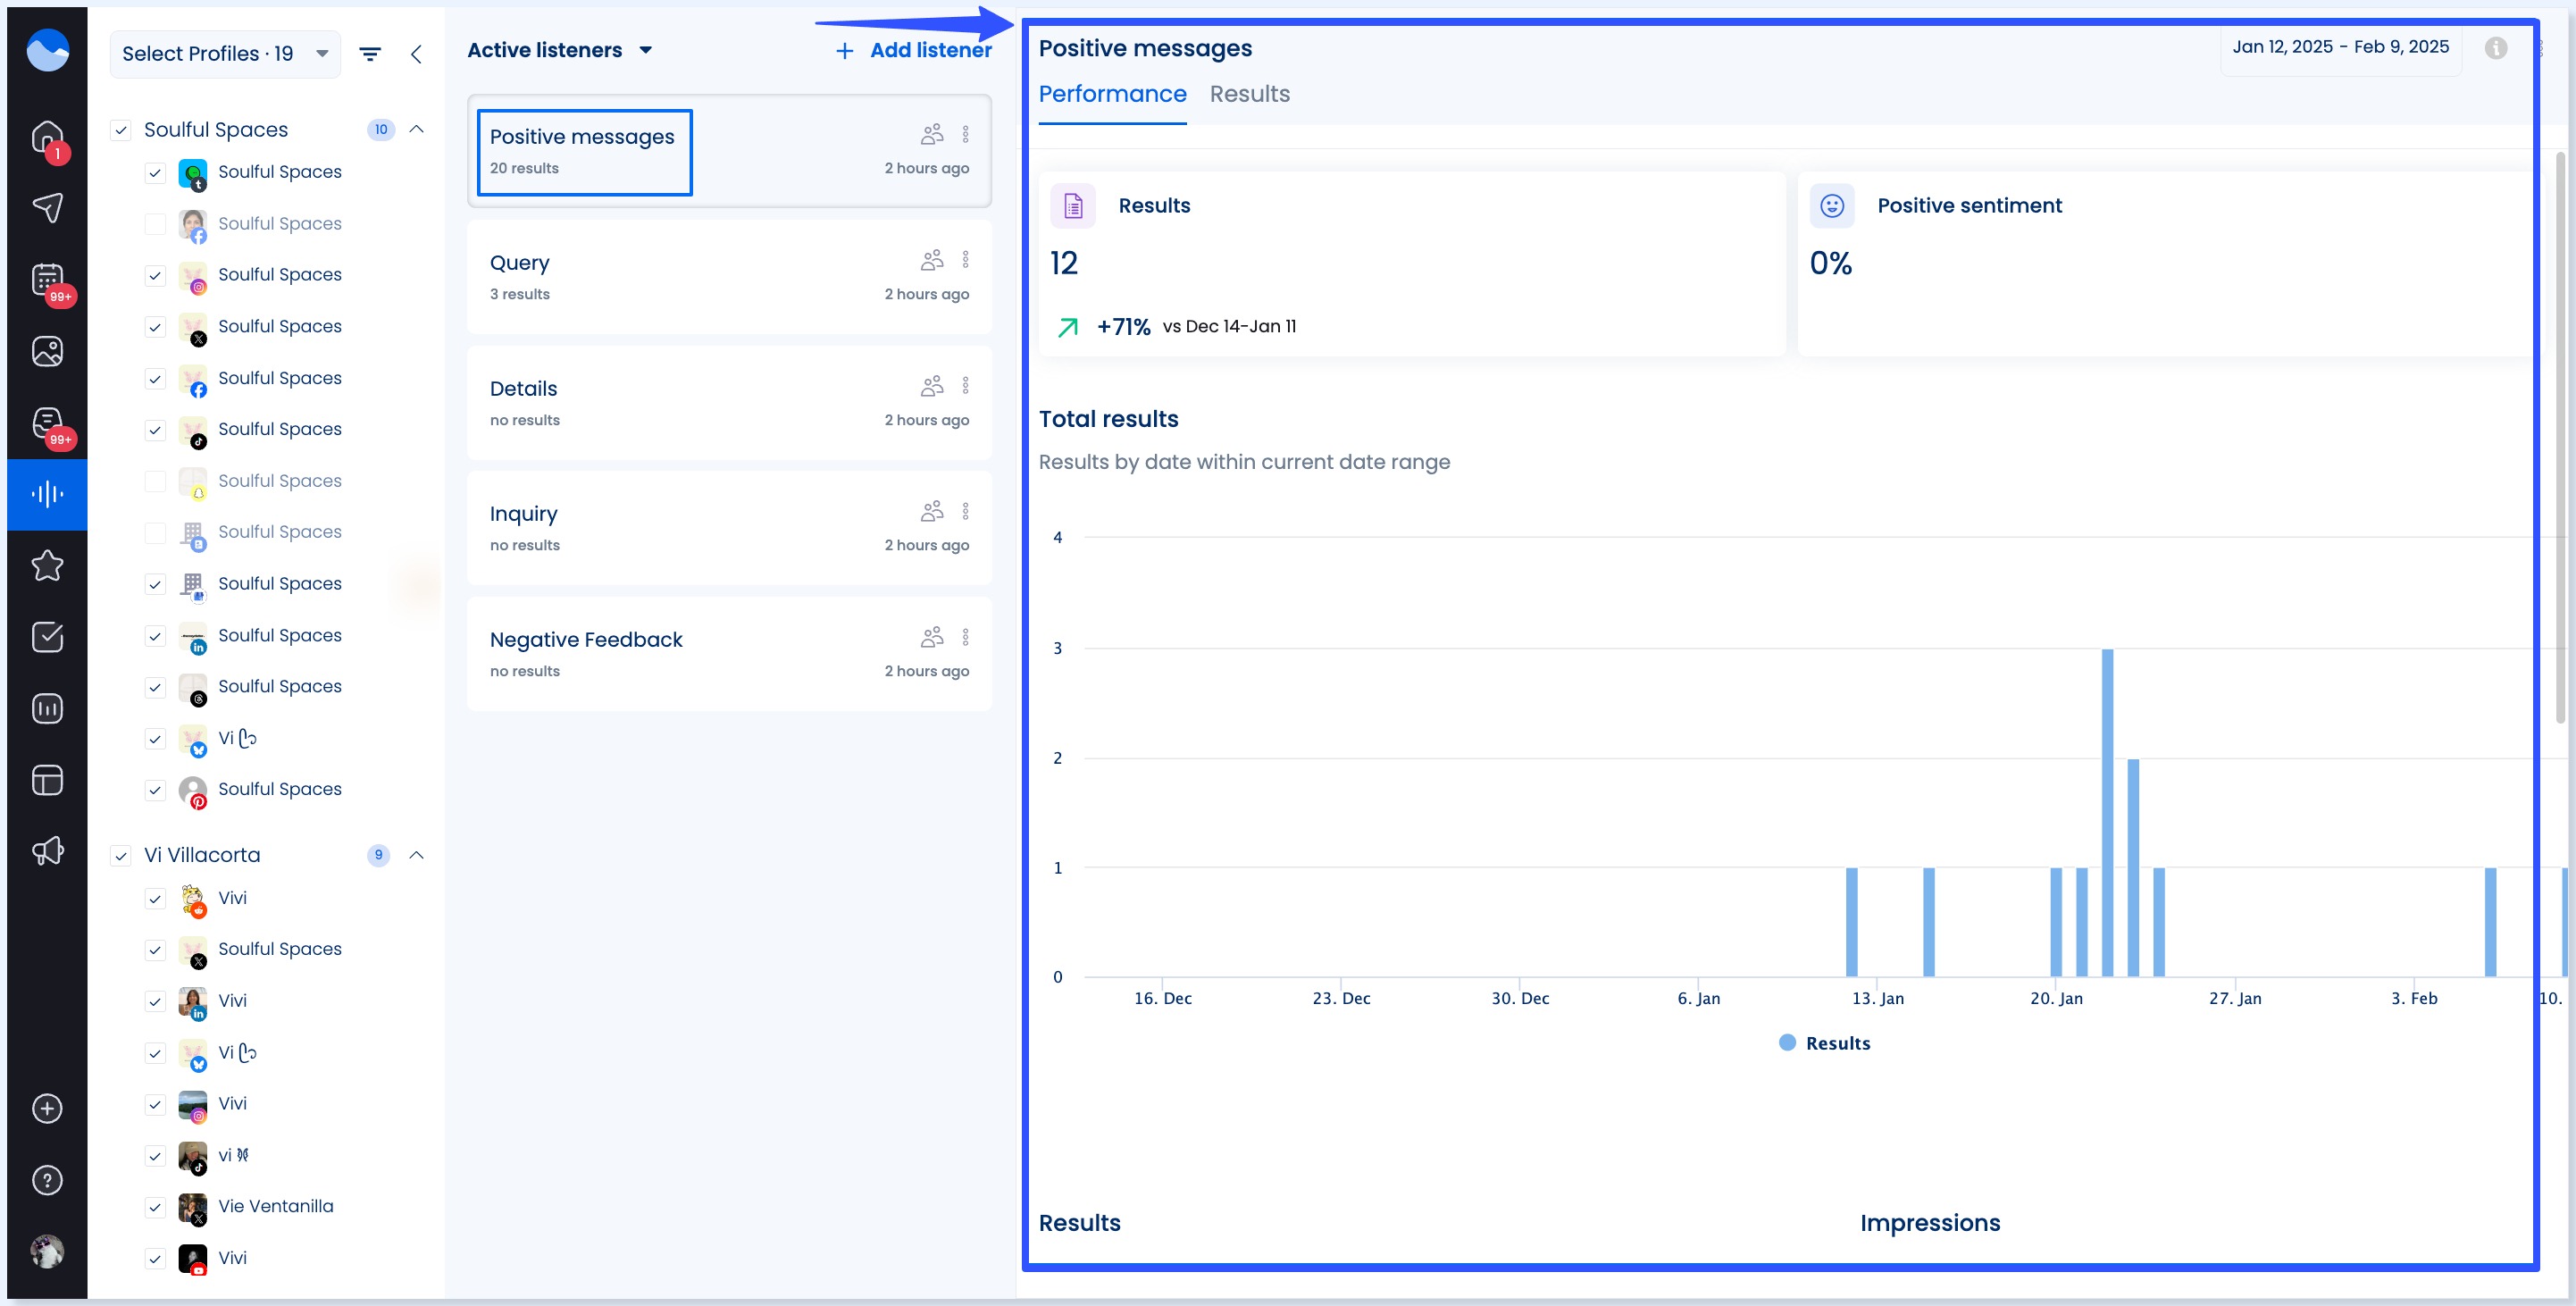Open the media library image icon

point(47,351)
